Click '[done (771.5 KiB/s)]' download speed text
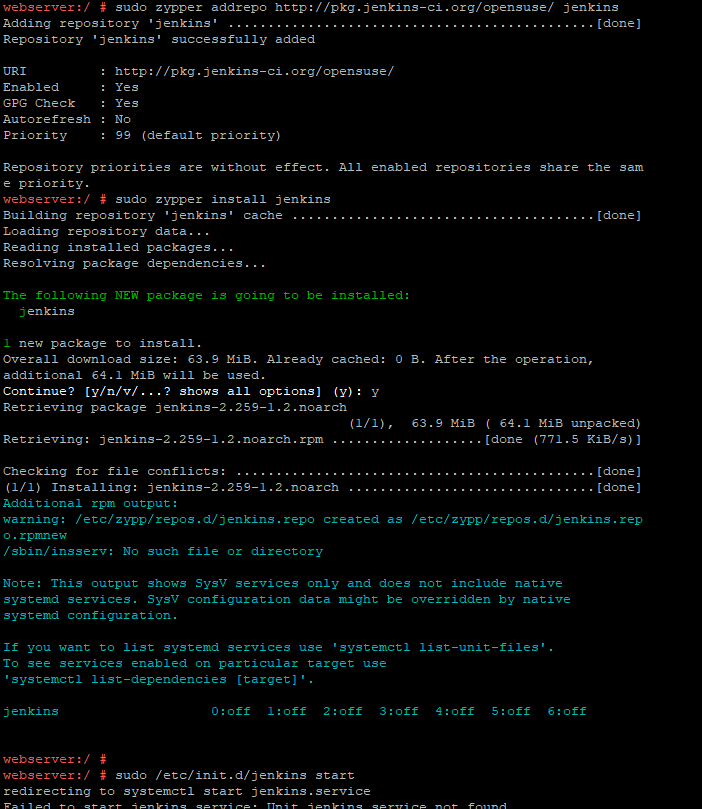 click(x=562, y=439)
